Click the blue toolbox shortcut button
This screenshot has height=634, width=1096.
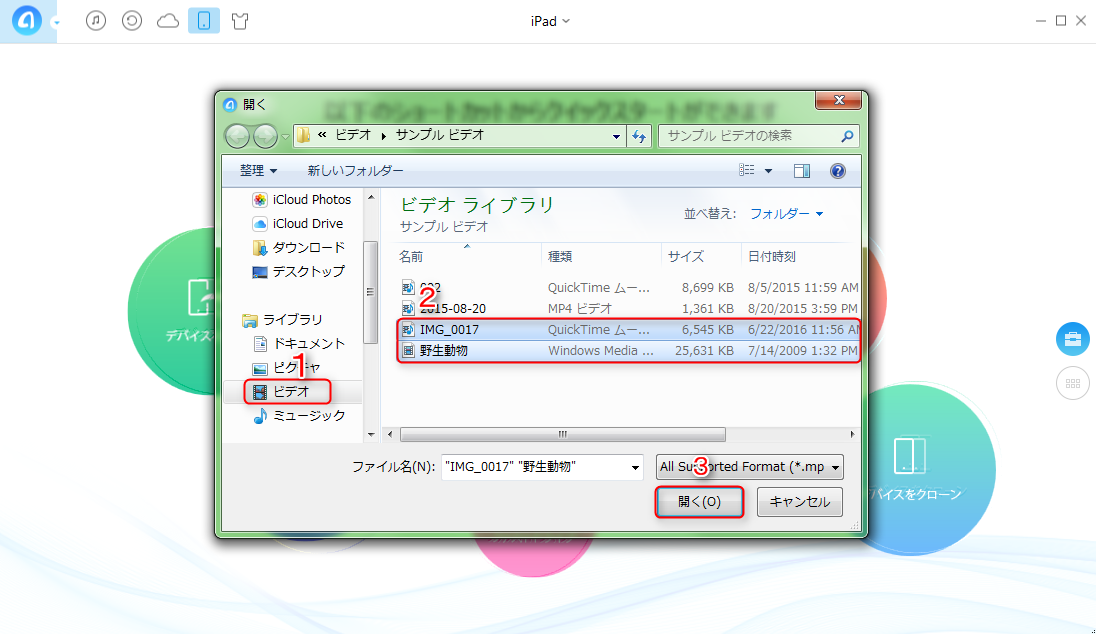click(1072, 339)
